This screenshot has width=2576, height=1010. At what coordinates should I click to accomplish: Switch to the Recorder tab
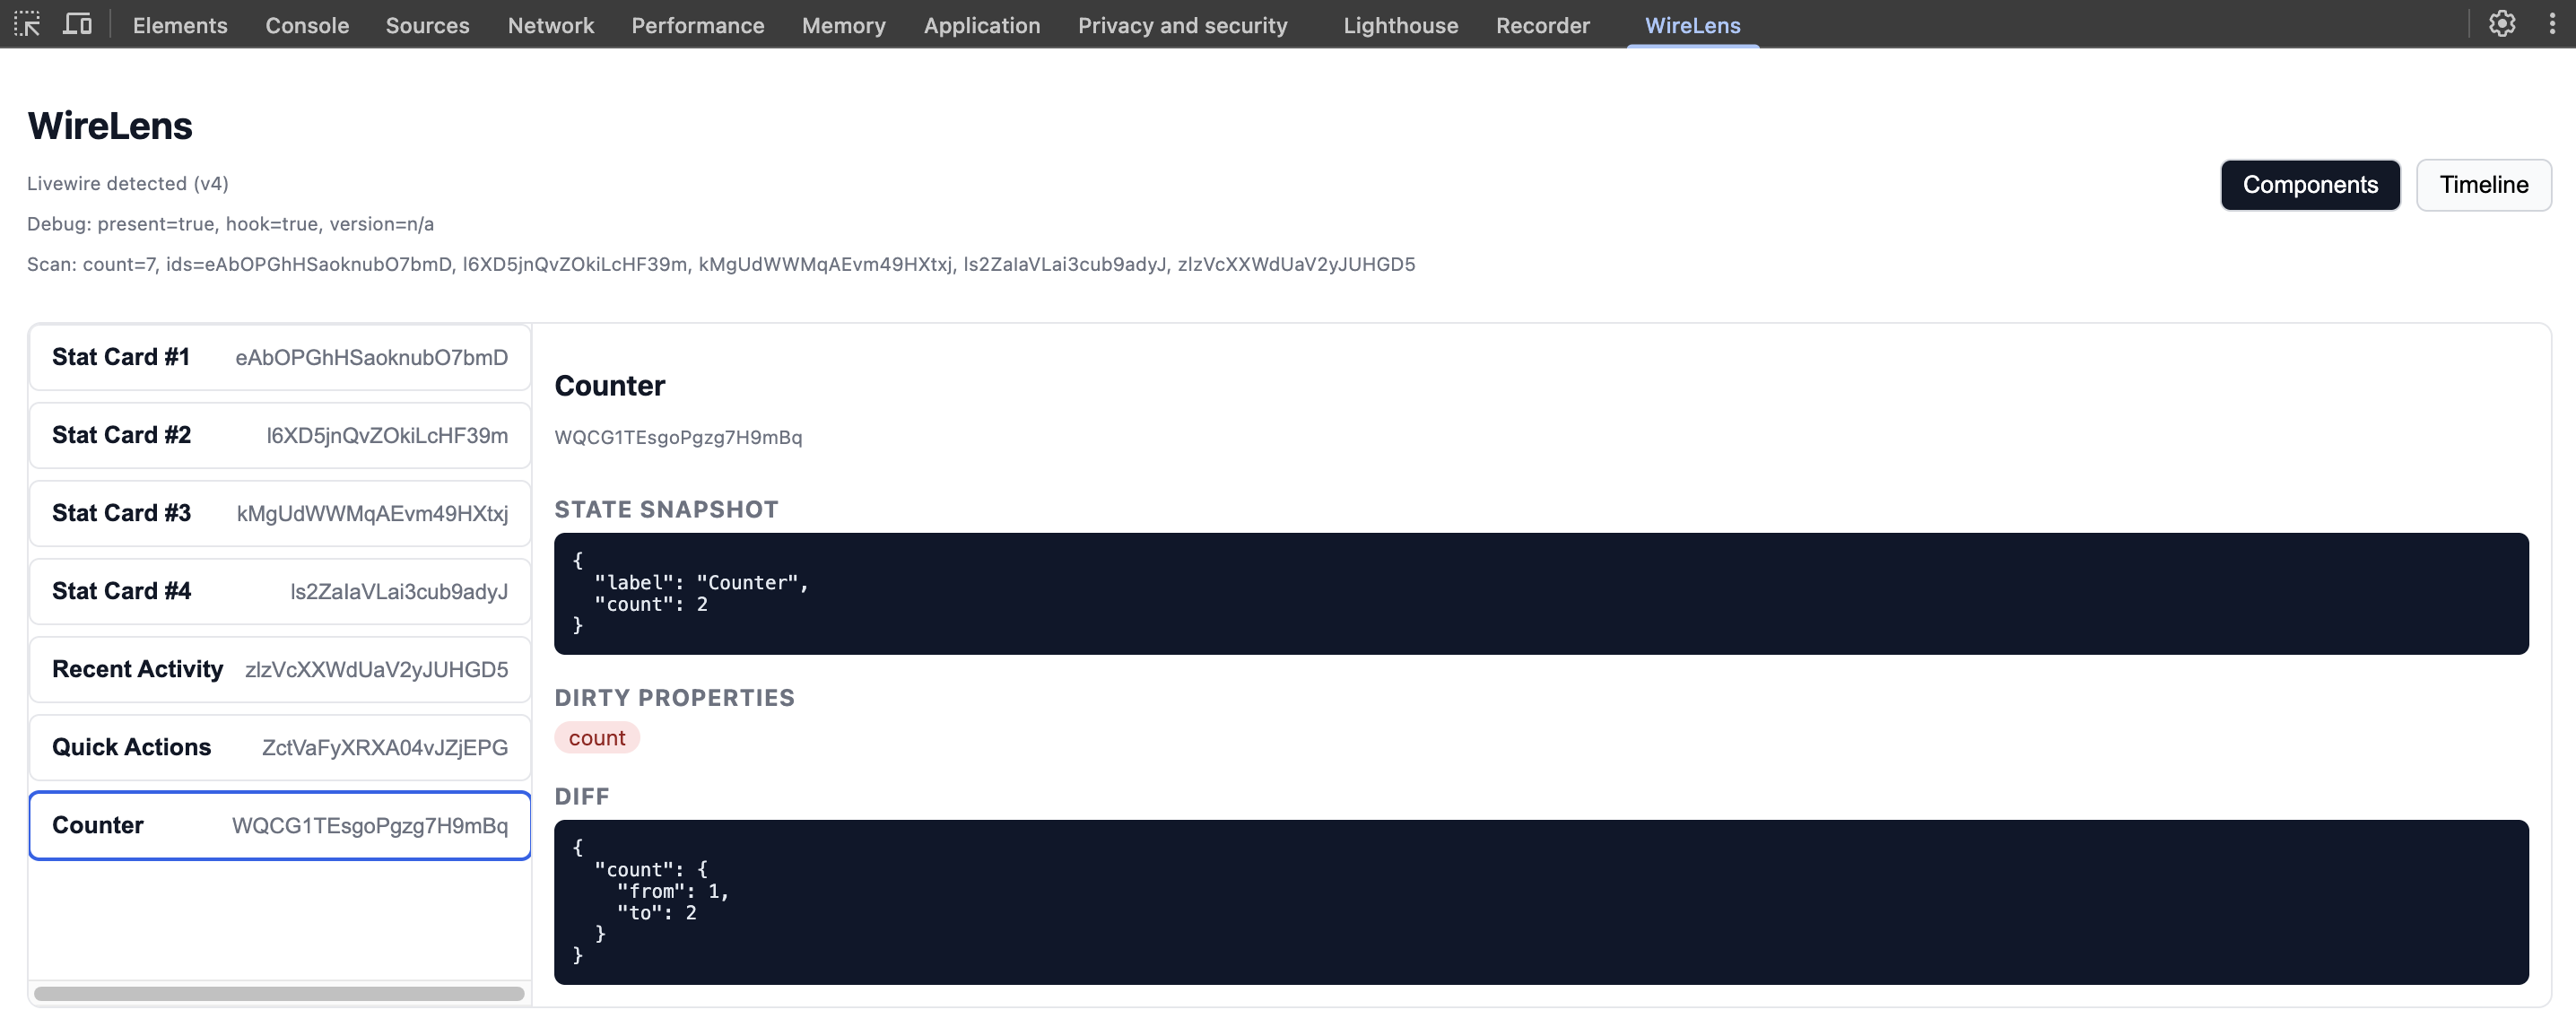click(1542, 25)
